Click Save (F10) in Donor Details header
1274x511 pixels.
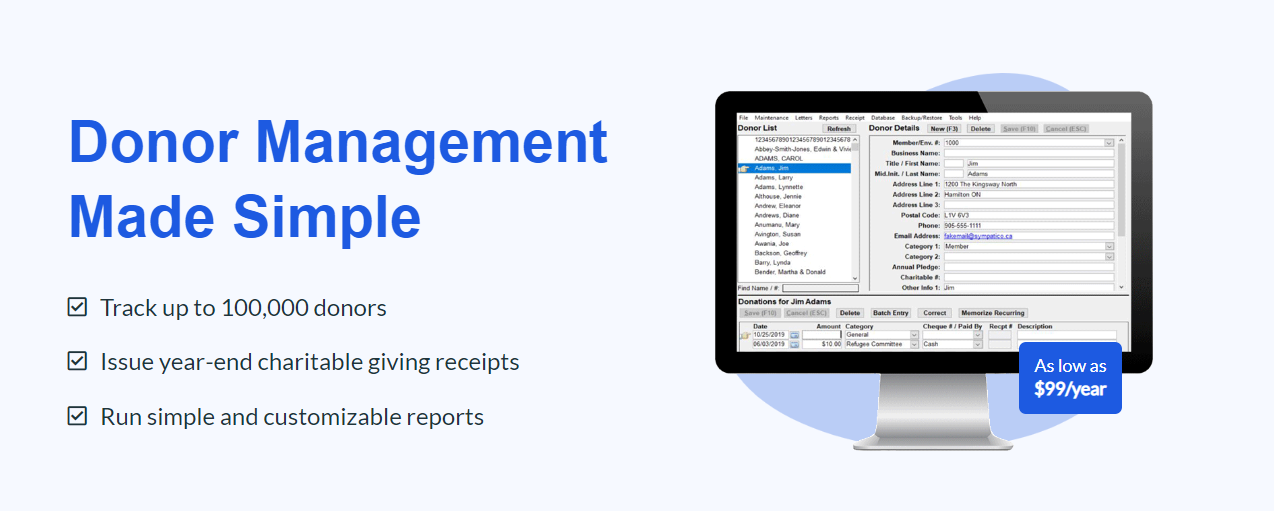1019,129
